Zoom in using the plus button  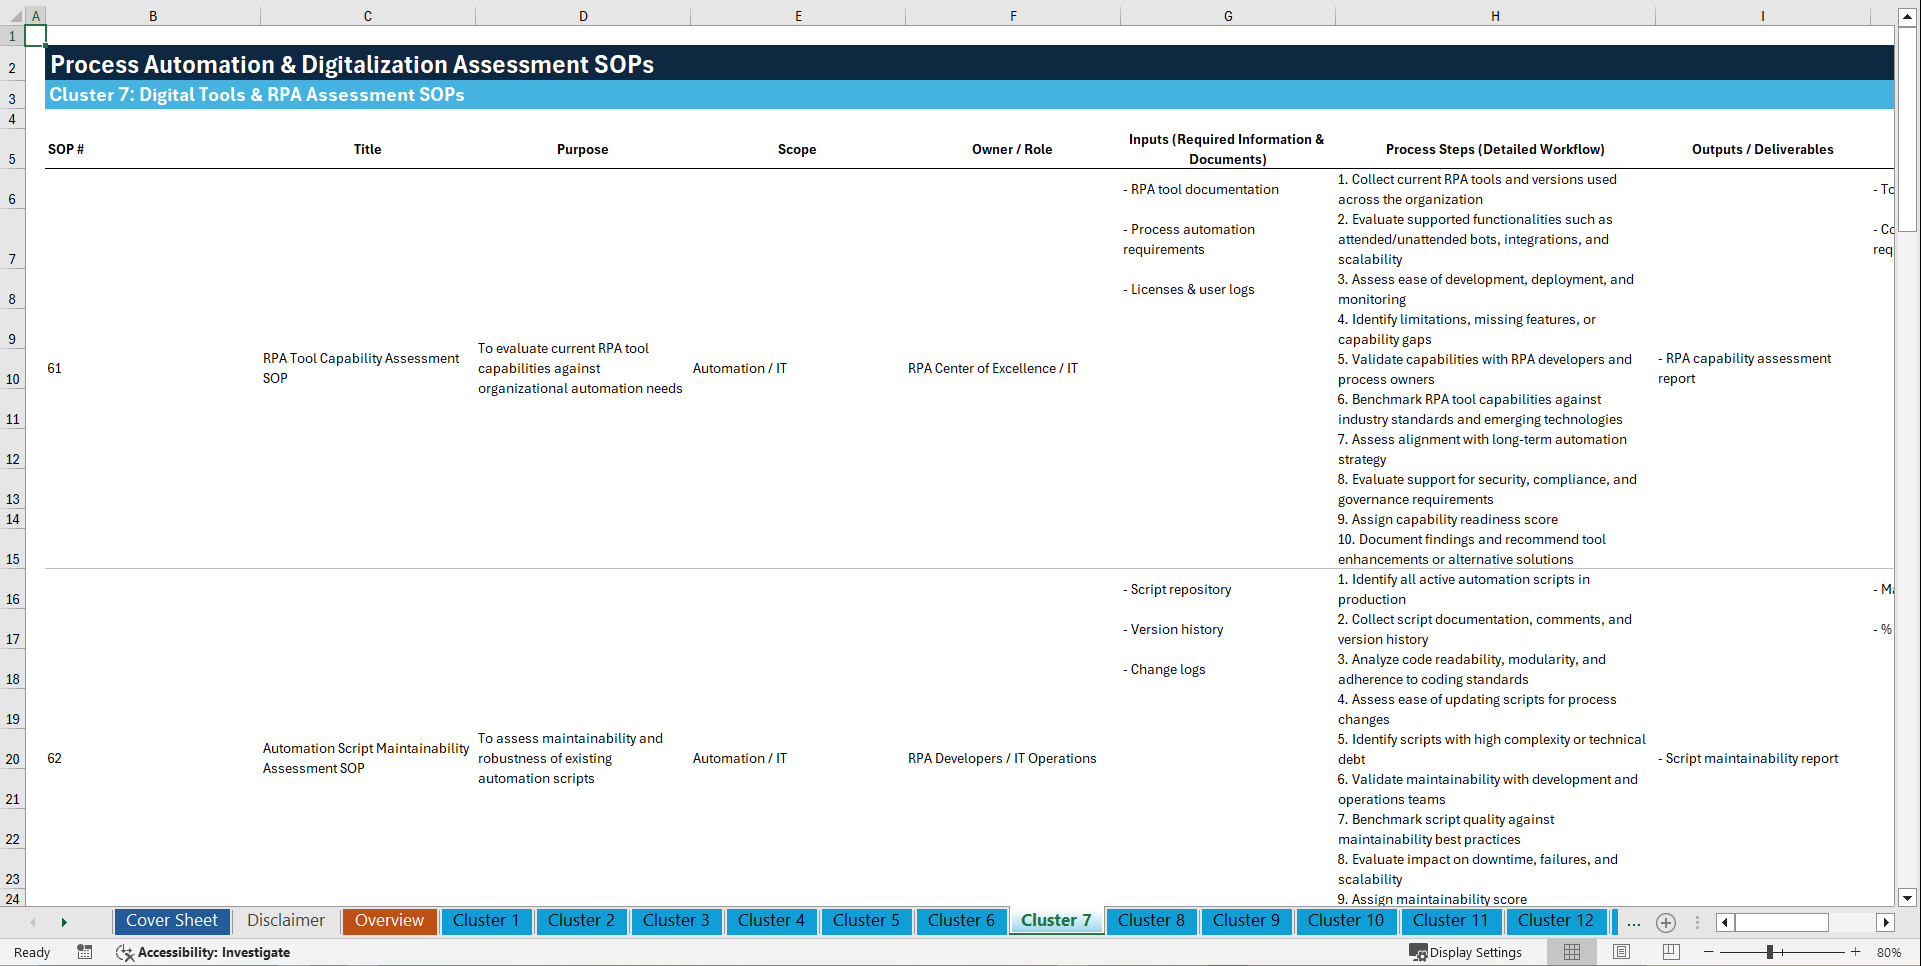1858,952
